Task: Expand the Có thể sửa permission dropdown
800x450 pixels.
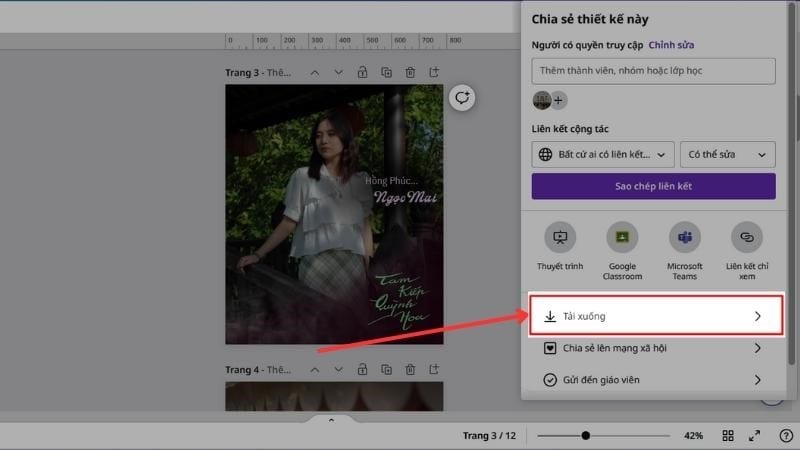Action: tap(727, 155)
